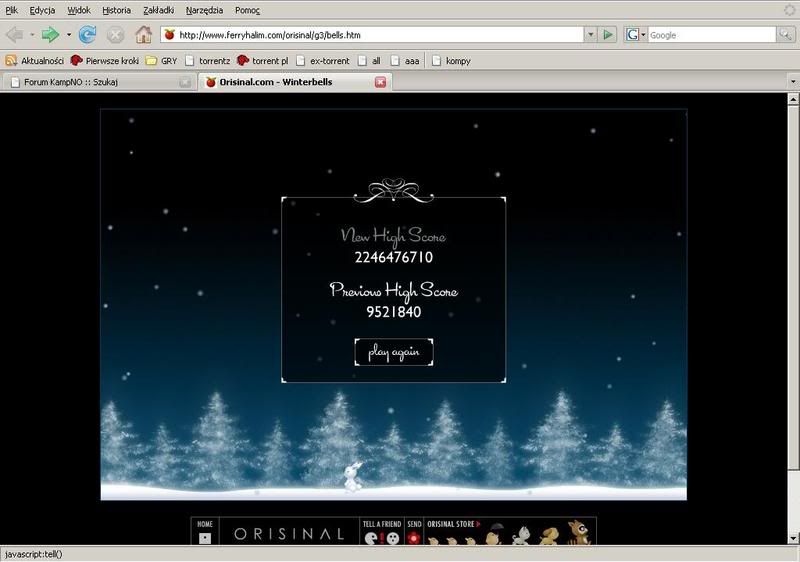
Task: Close the Winterbells tab
Action: click(380, 82)
